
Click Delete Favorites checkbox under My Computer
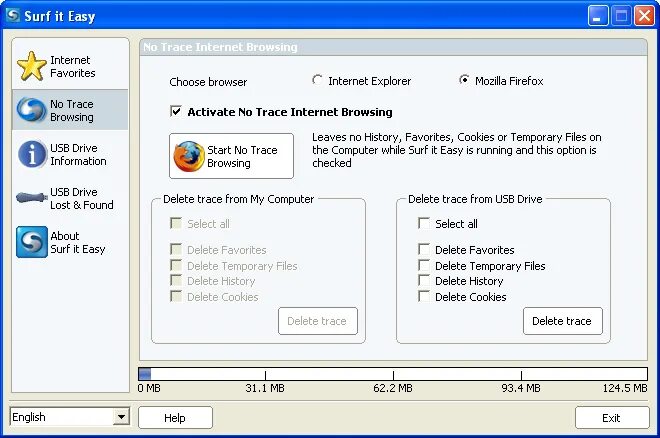[176, 249]
